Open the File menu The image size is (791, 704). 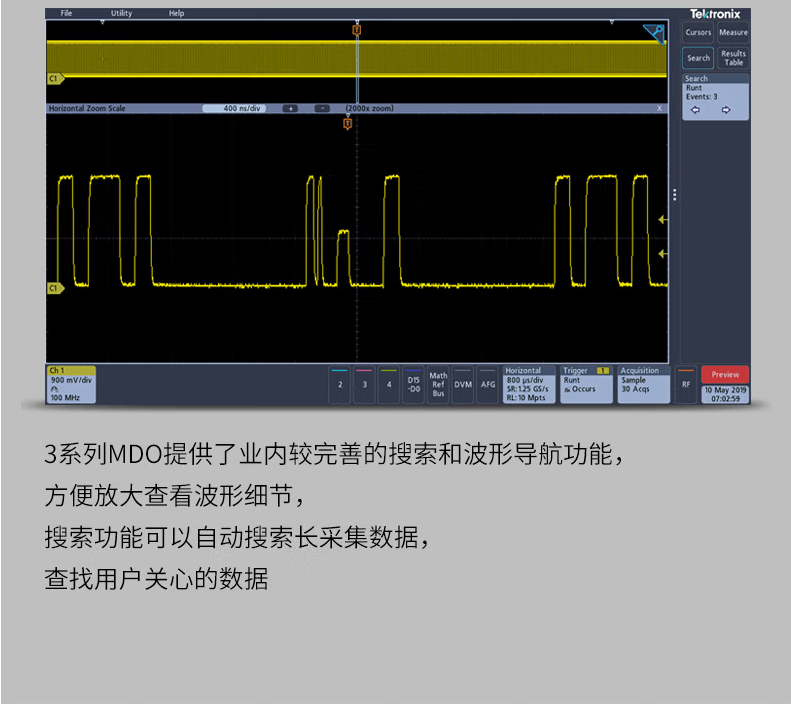coord(66,14)
